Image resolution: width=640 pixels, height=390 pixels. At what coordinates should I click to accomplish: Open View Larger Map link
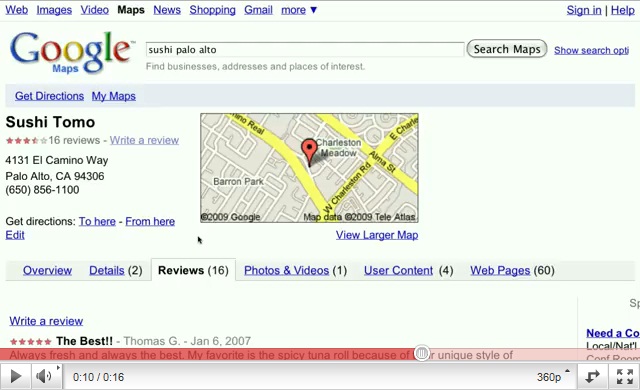(377, 235)
